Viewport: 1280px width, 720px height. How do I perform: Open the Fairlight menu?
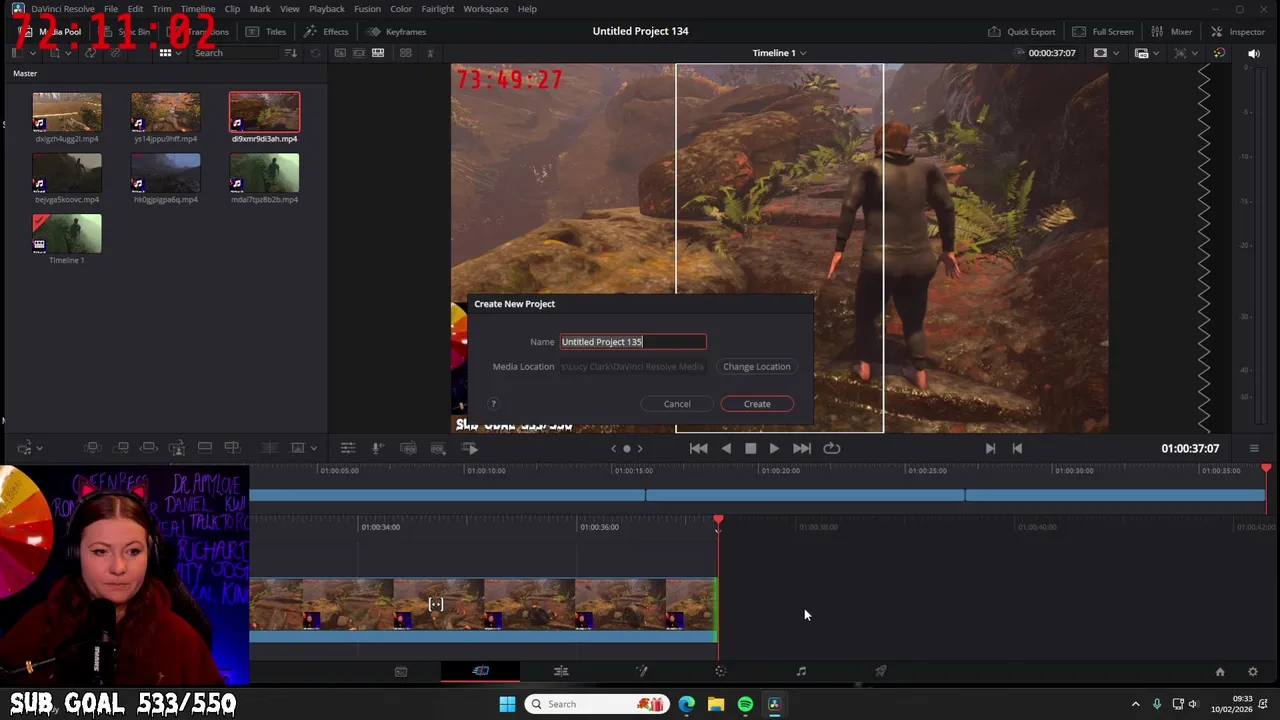438,9
